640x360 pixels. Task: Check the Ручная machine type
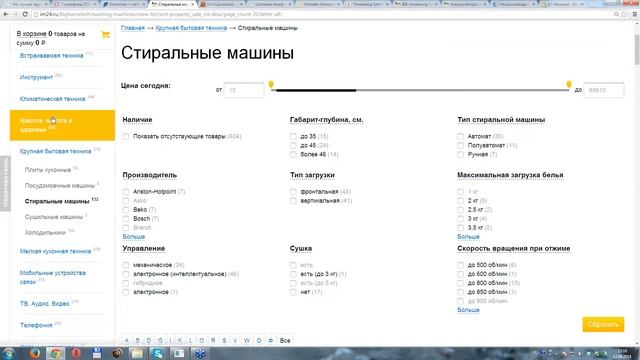click(x=460, y=154)
